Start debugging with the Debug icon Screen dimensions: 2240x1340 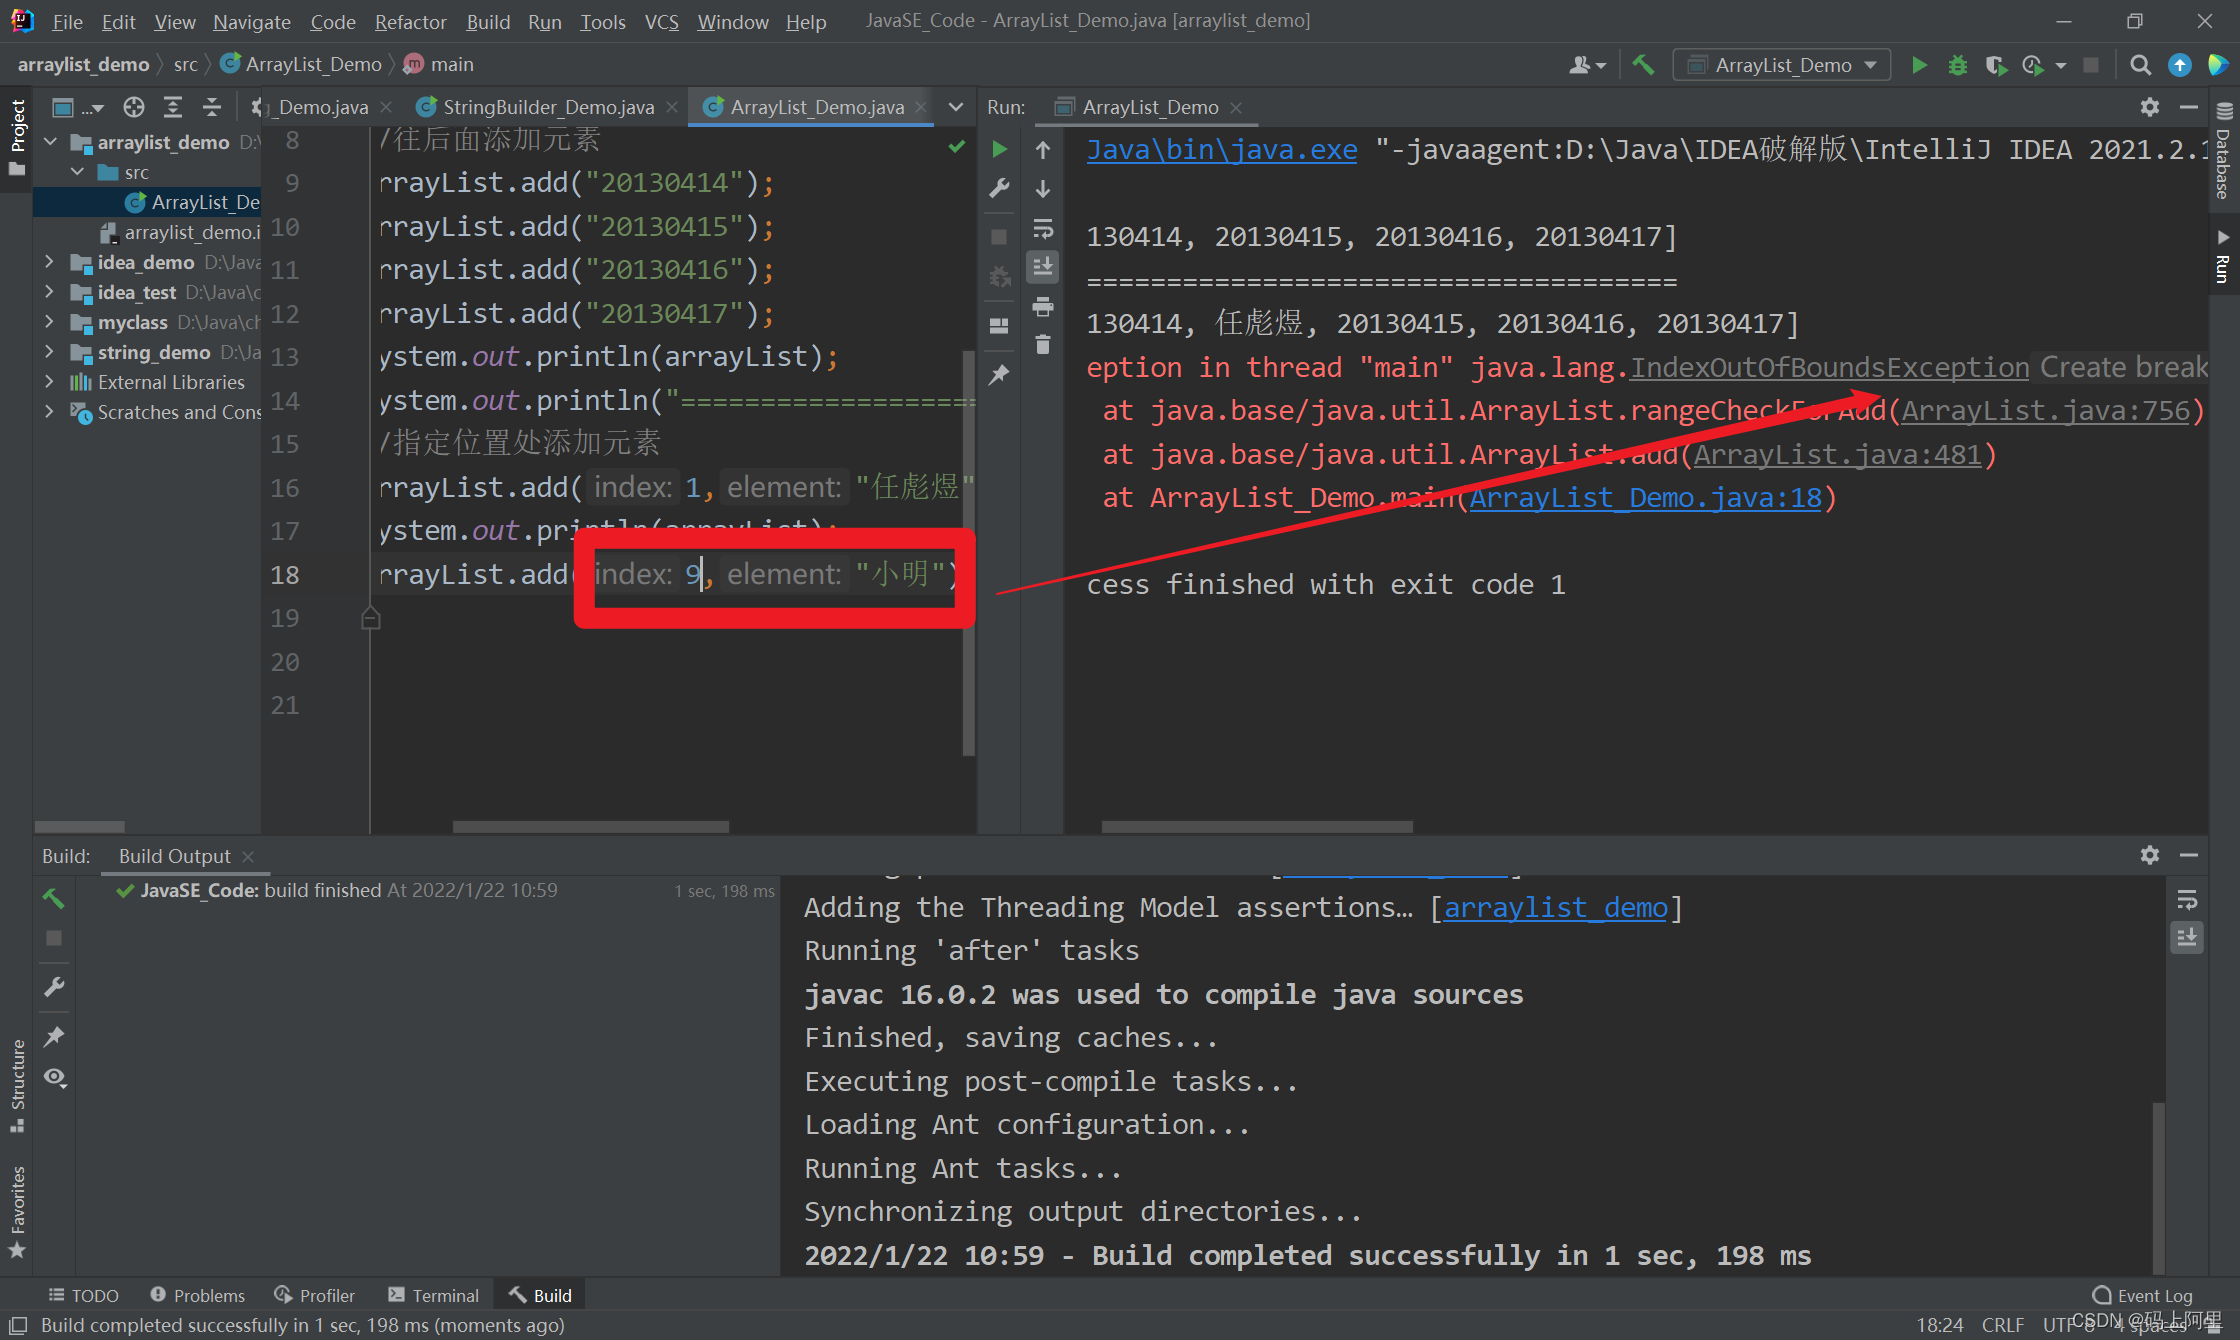click(x=1957, y=64)
